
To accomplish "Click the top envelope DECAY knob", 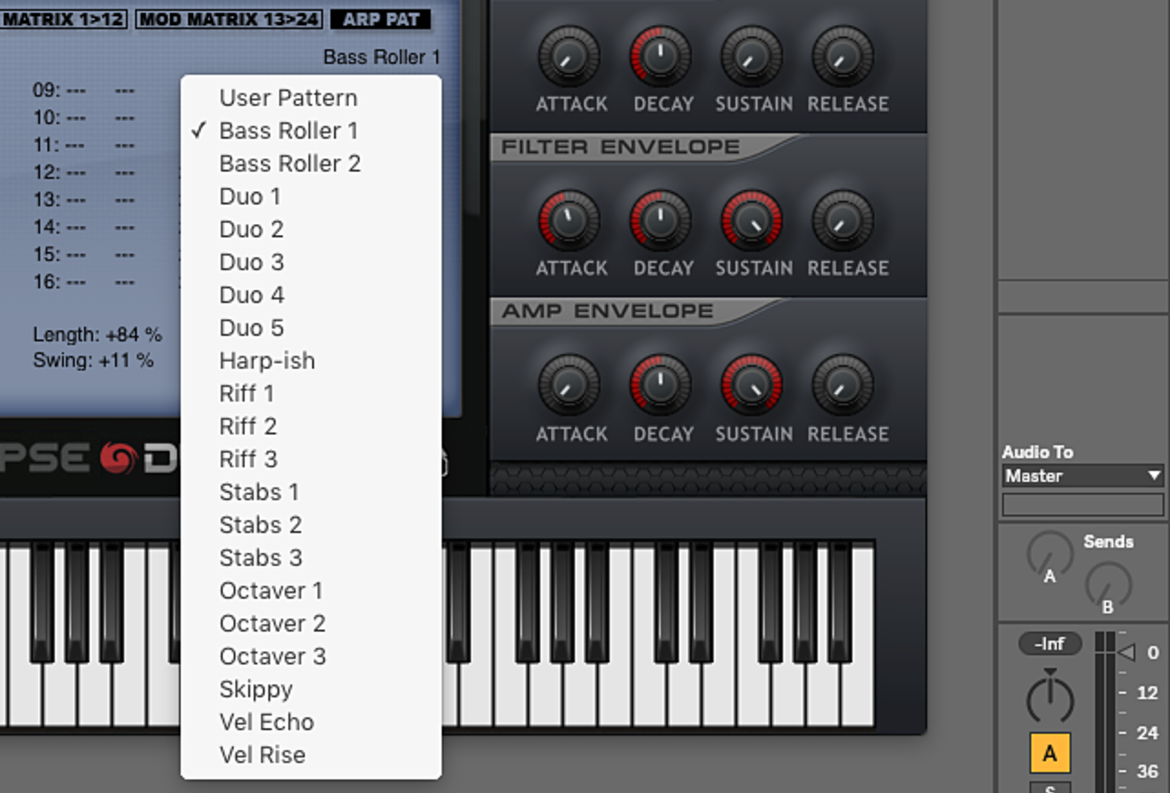I will click(661, 56).
